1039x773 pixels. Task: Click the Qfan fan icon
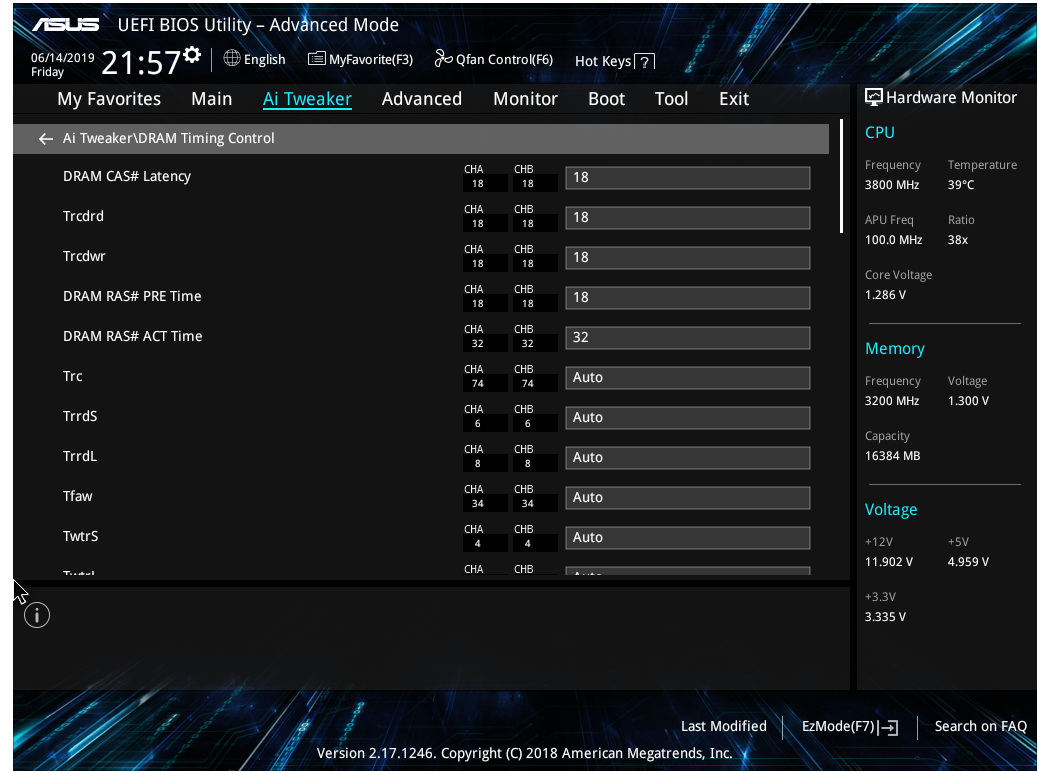[443, 58]
